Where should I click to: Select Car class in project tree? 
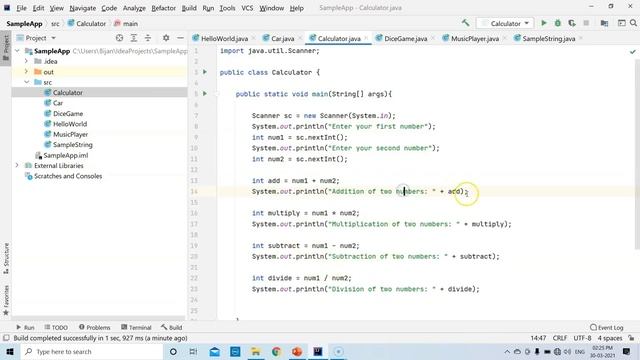(x=58, y=103)
